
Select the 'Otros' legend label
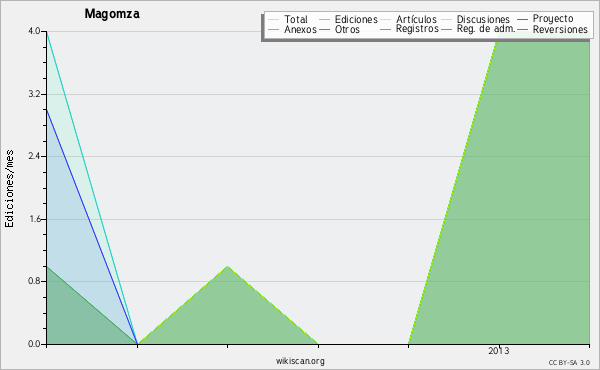[x=347, y=29]
